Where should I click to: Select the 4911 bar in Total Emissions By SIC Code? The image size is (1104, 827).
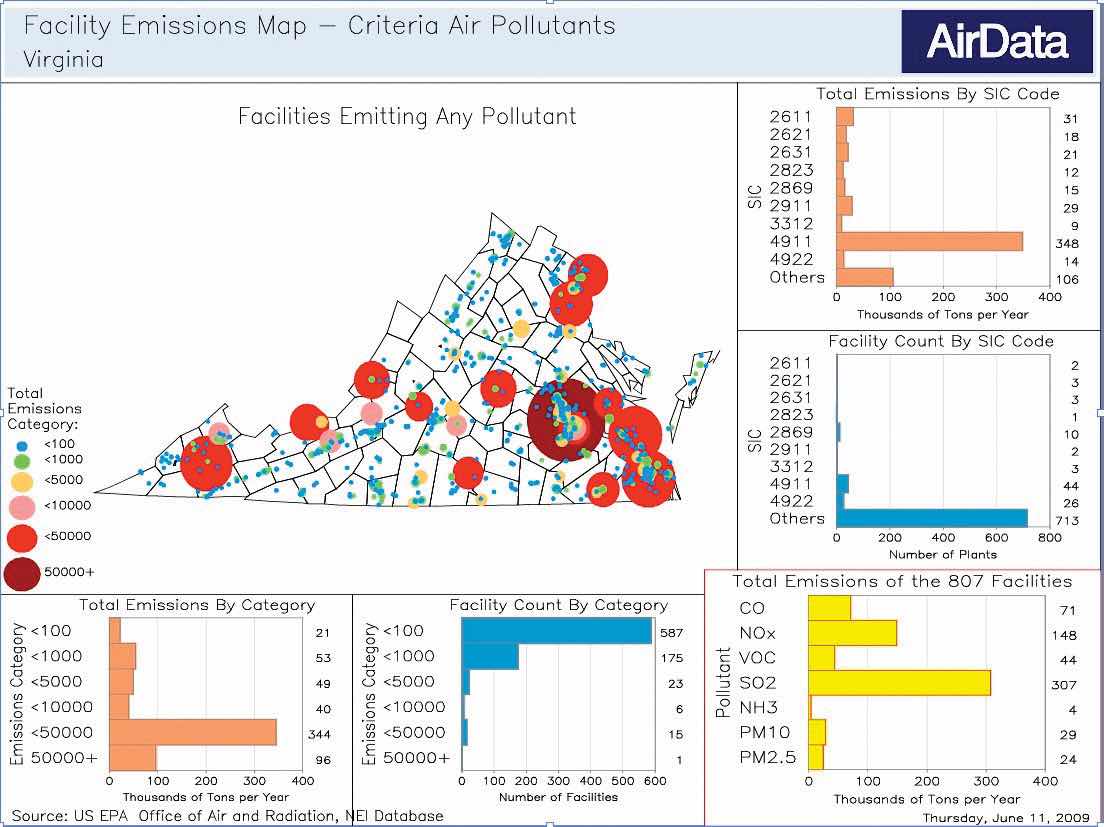click(929, 241)
